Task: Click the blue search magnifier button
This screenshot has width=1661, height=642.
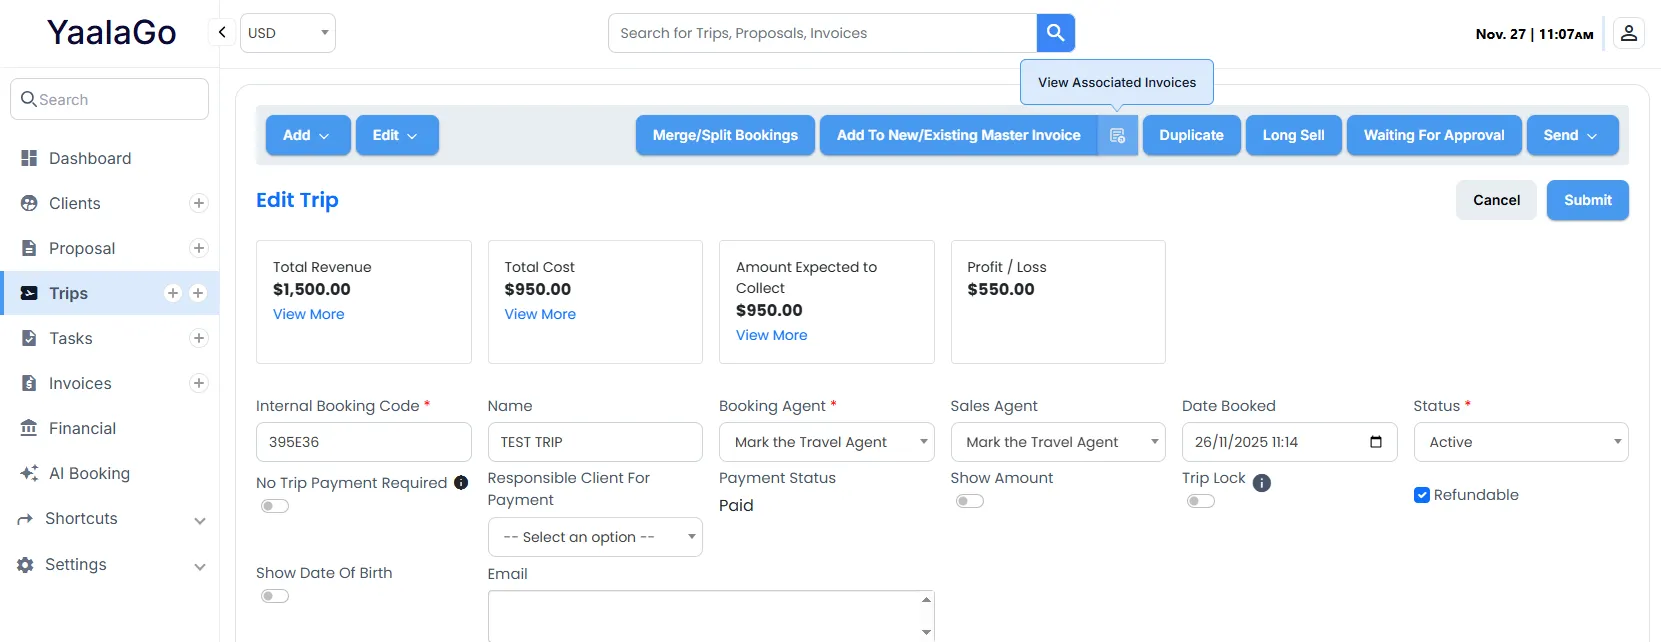Action: pos(1055,33)
